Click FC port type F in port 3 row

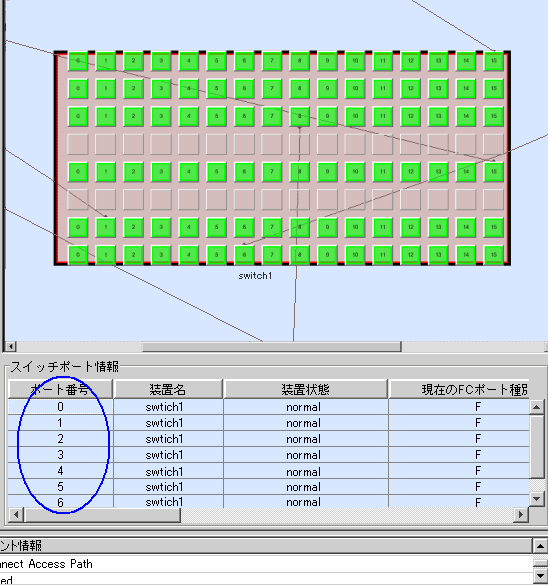478,455
